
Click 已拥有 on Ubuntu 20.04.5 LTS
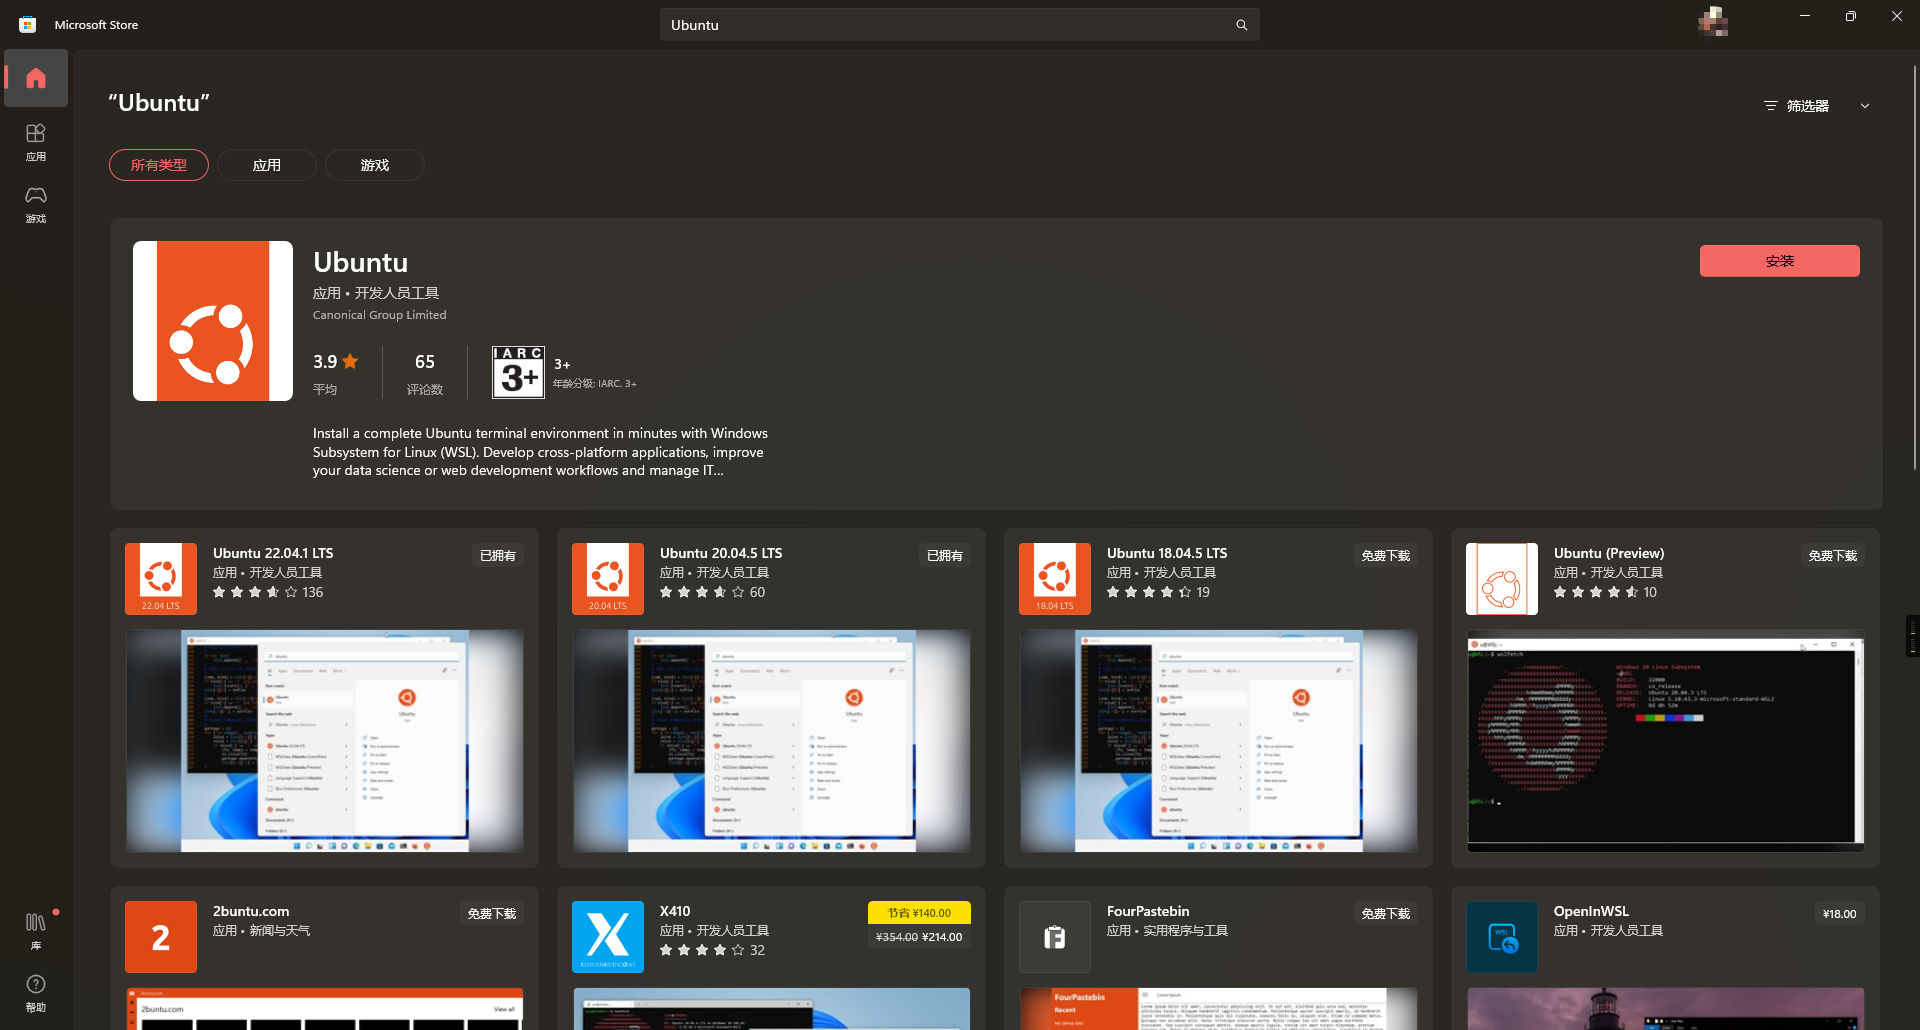(945, 556)
